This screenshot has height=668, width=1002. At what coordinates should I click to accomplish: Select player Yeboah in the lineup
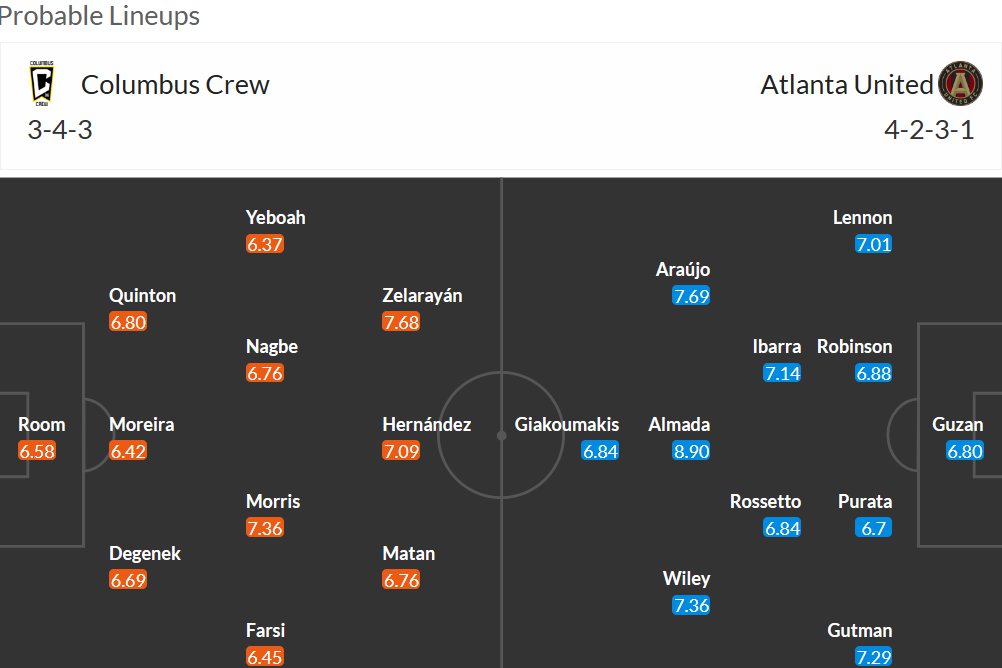[x=275, y=217]
